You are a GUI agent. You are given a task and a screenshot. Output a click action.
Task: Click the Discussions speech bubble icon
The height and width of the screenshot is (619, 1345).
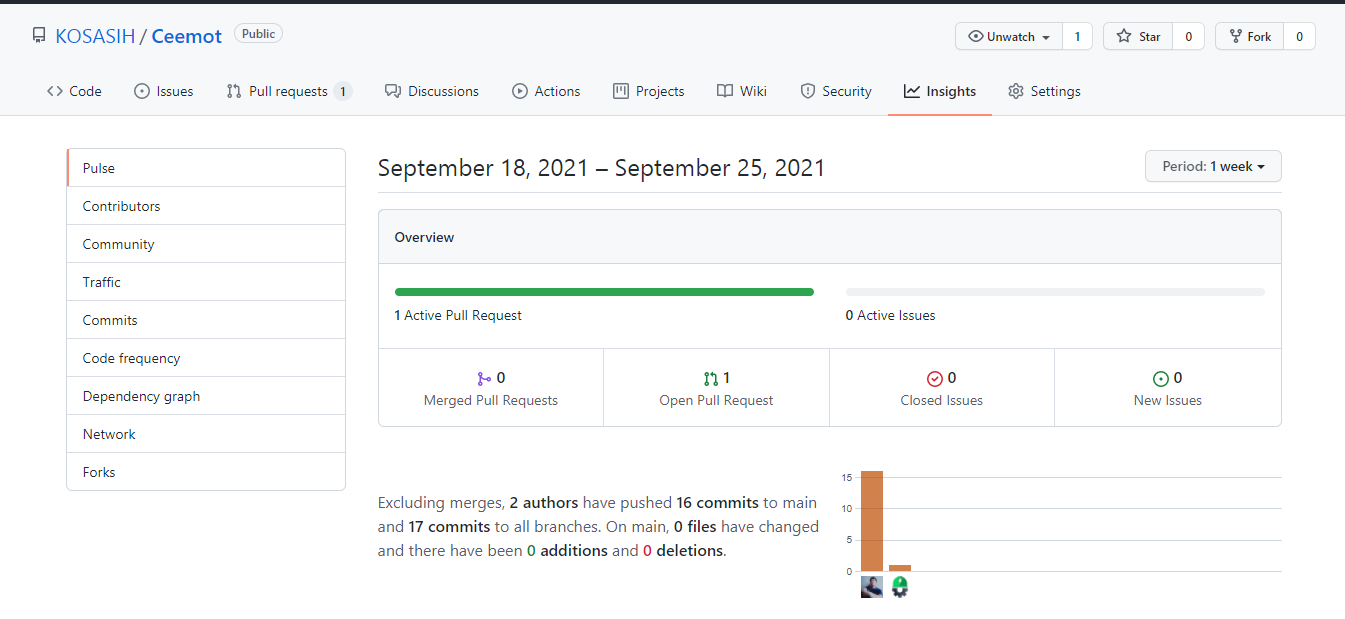pyautogui.click(x=393, y=91)
